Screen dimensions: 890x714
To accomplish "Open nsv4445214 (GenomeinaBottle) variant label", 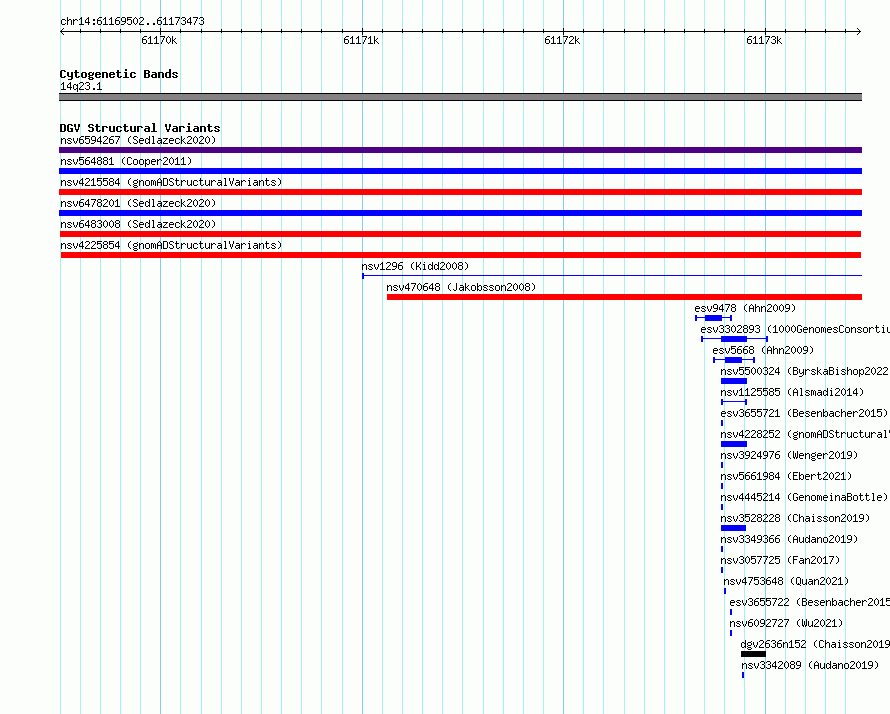I will 804,497.
